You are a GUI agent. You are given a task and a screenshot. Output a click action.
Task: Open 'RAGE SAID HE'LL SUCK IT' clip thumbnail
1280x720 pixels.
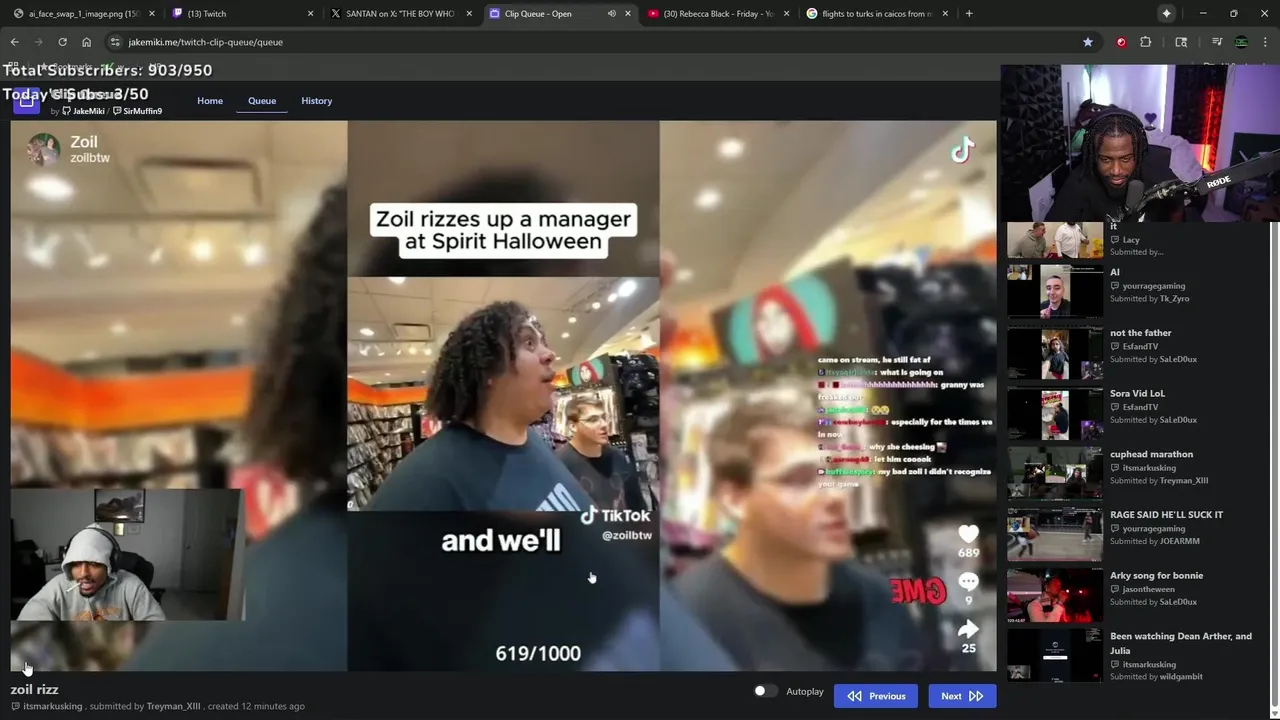click(x=1055, y=535)
